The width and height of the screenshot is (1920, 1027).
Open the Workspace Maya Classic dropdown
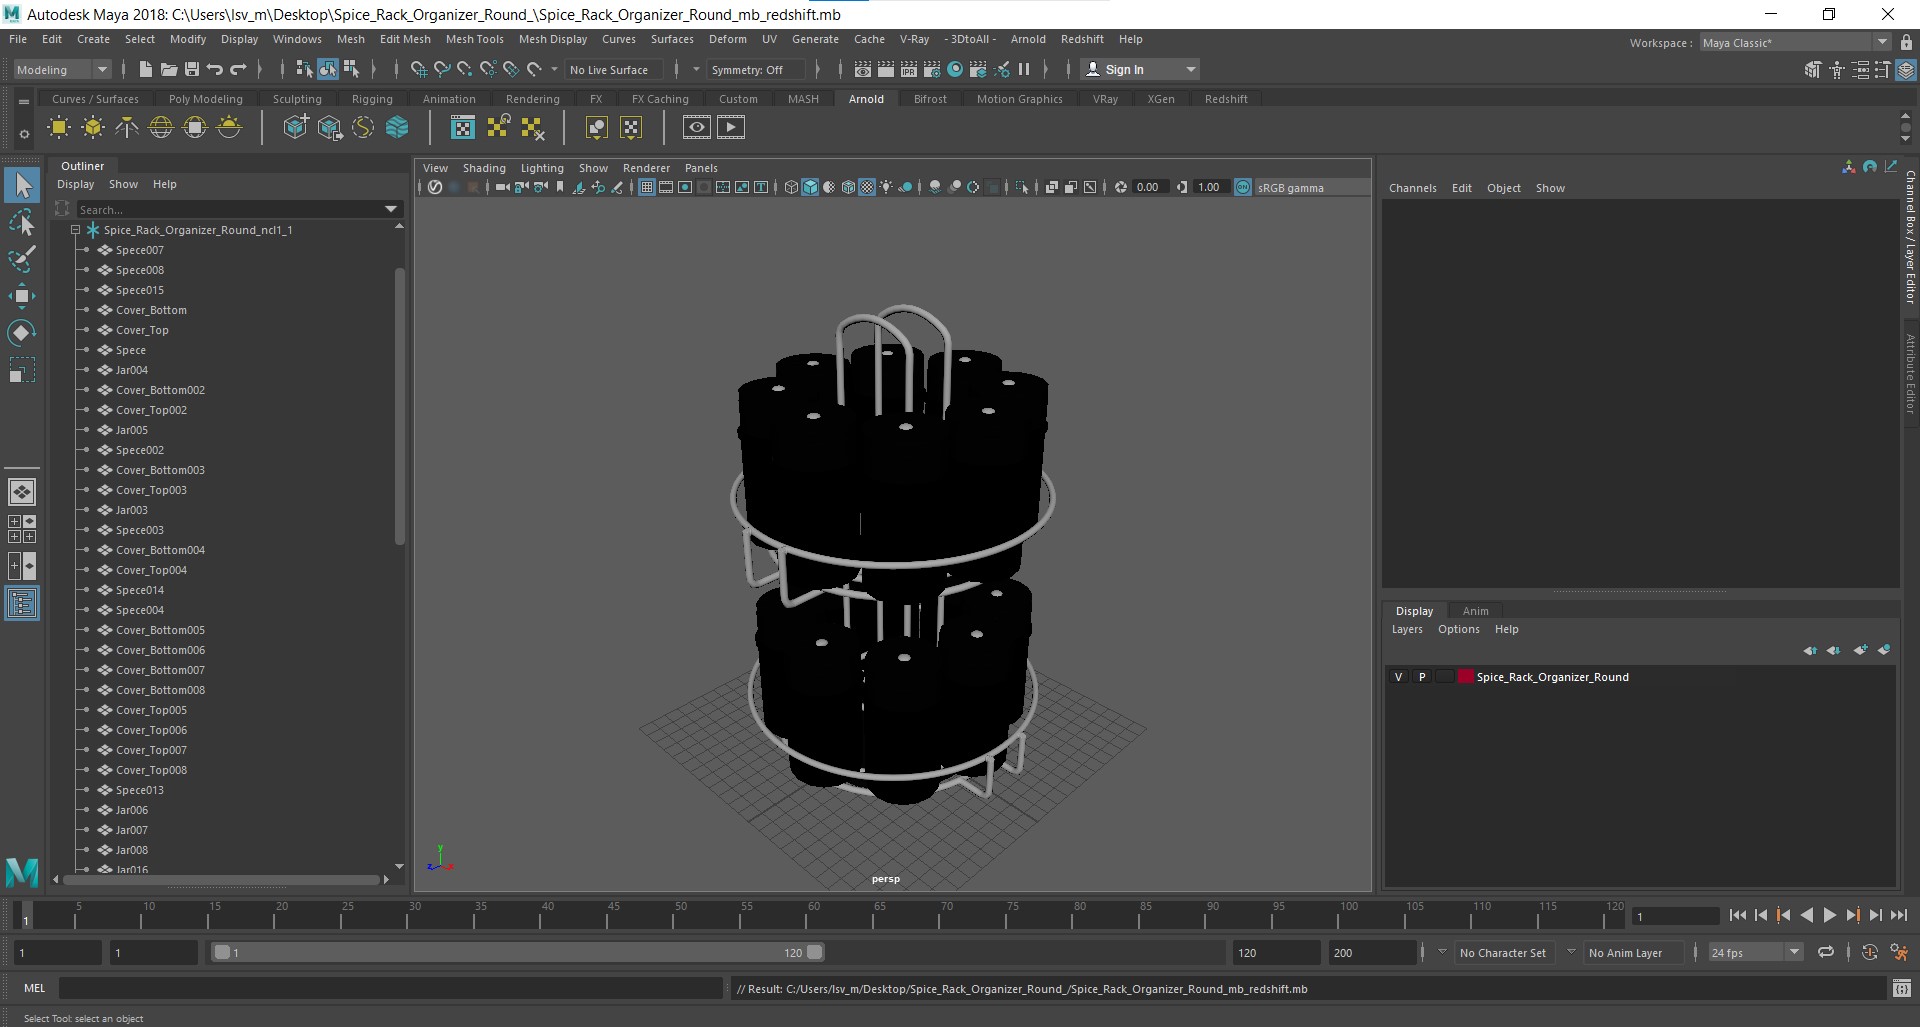[x=1795, y=42]
